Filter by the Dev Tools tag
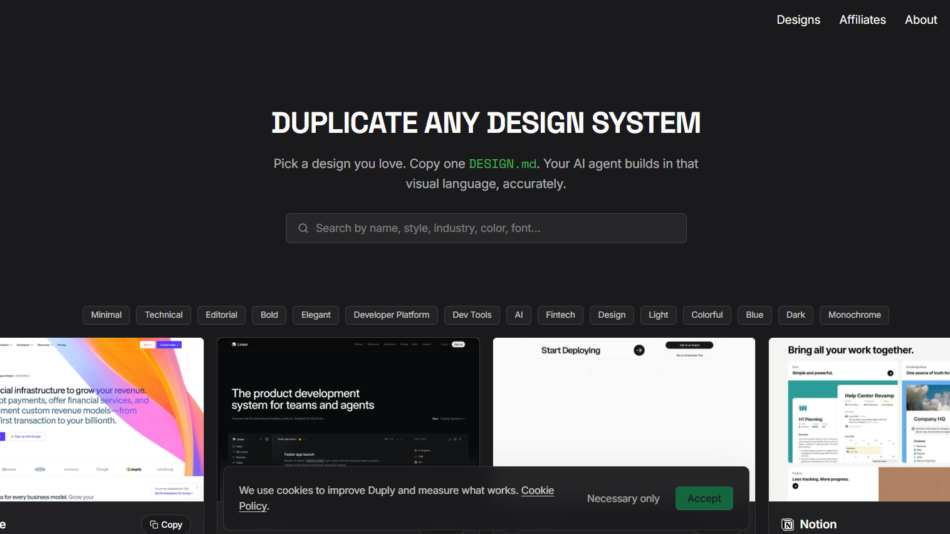 click(471, 315)
